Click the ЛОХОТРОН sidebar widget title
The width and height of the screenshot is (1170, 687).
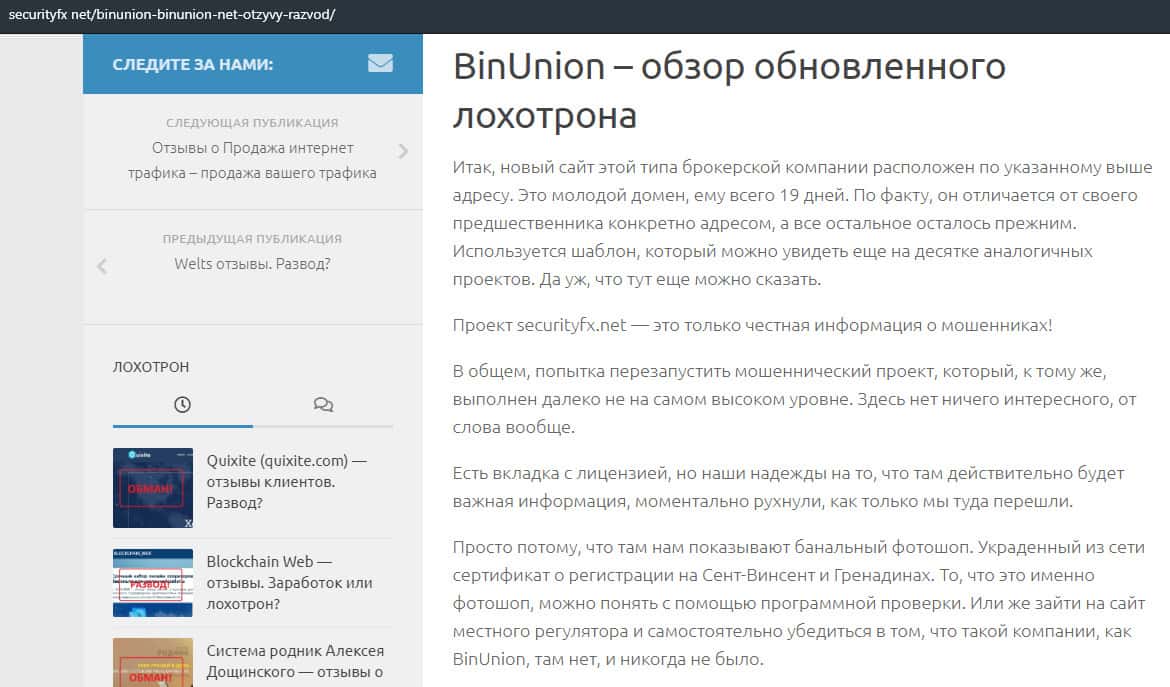pos(151,367)
